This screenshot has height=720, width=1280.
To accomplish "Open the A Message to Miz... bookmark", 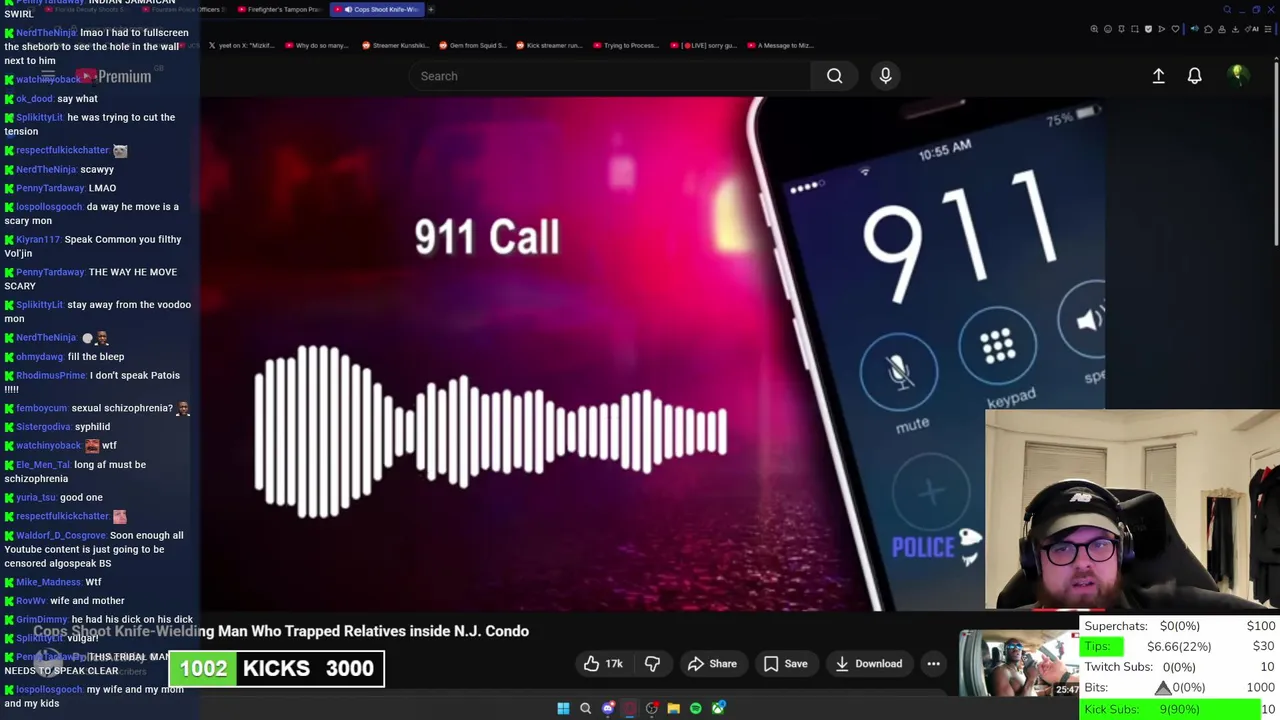I will click(780, 45).
